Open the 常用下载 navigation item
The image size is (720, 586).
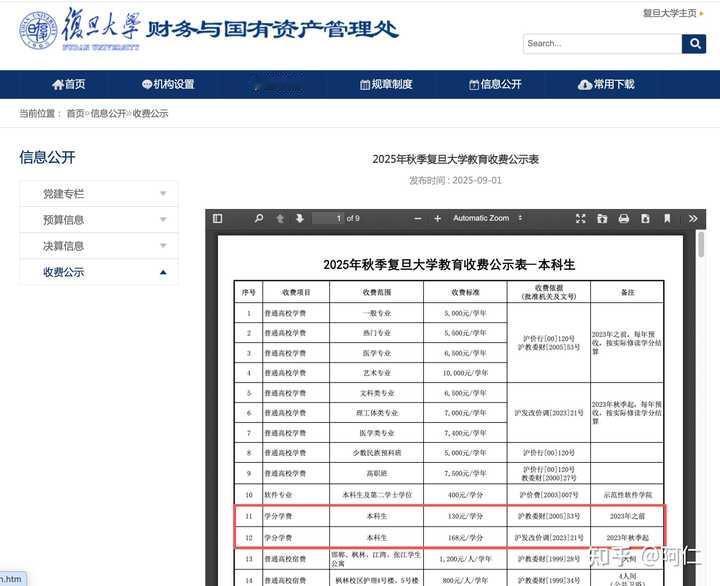click(606, 85)
